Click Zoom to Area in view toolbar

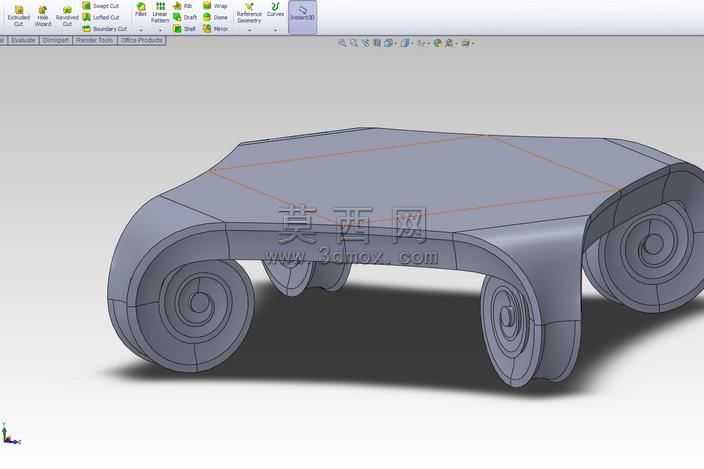click(354, 43)
